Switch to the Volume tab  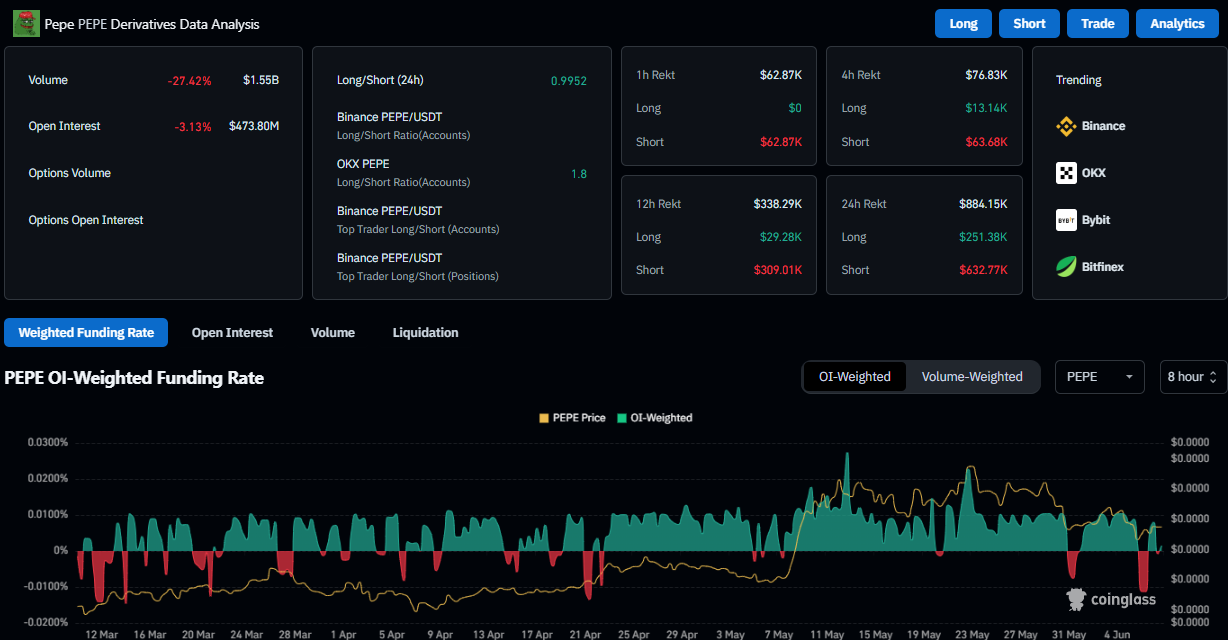[333, 332]
